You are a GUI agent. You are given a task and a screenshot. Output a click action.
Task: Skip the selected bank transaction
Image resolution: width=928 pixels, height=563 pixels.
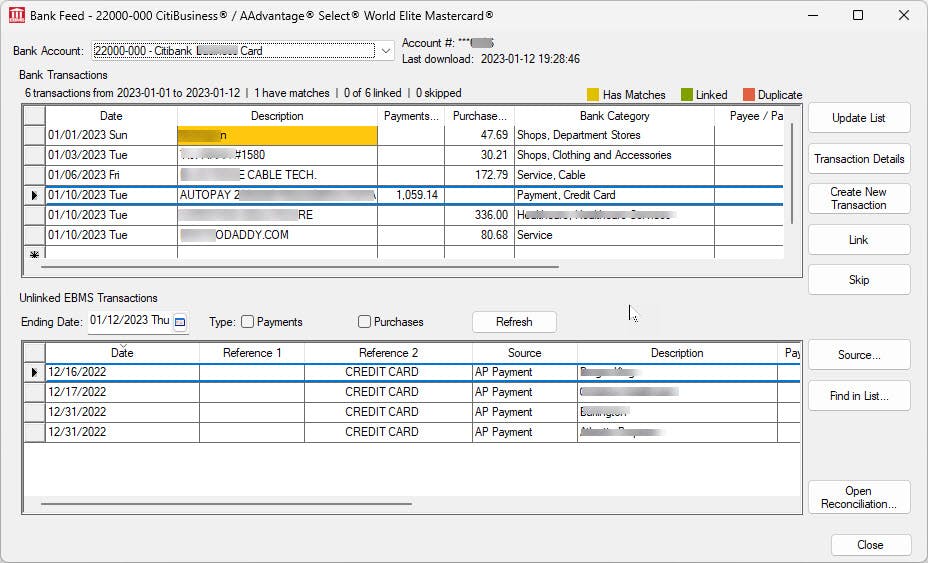coord(858,280)
